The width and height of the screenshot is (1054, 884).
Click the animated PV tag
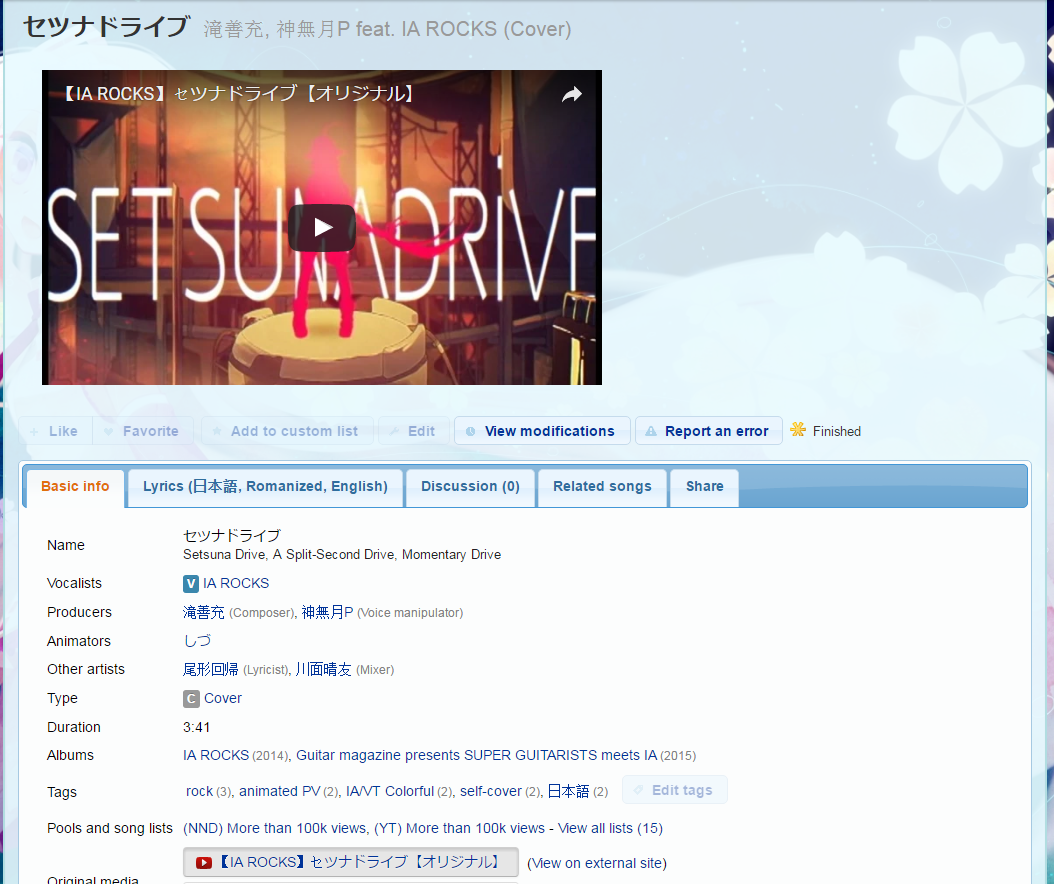280,791
